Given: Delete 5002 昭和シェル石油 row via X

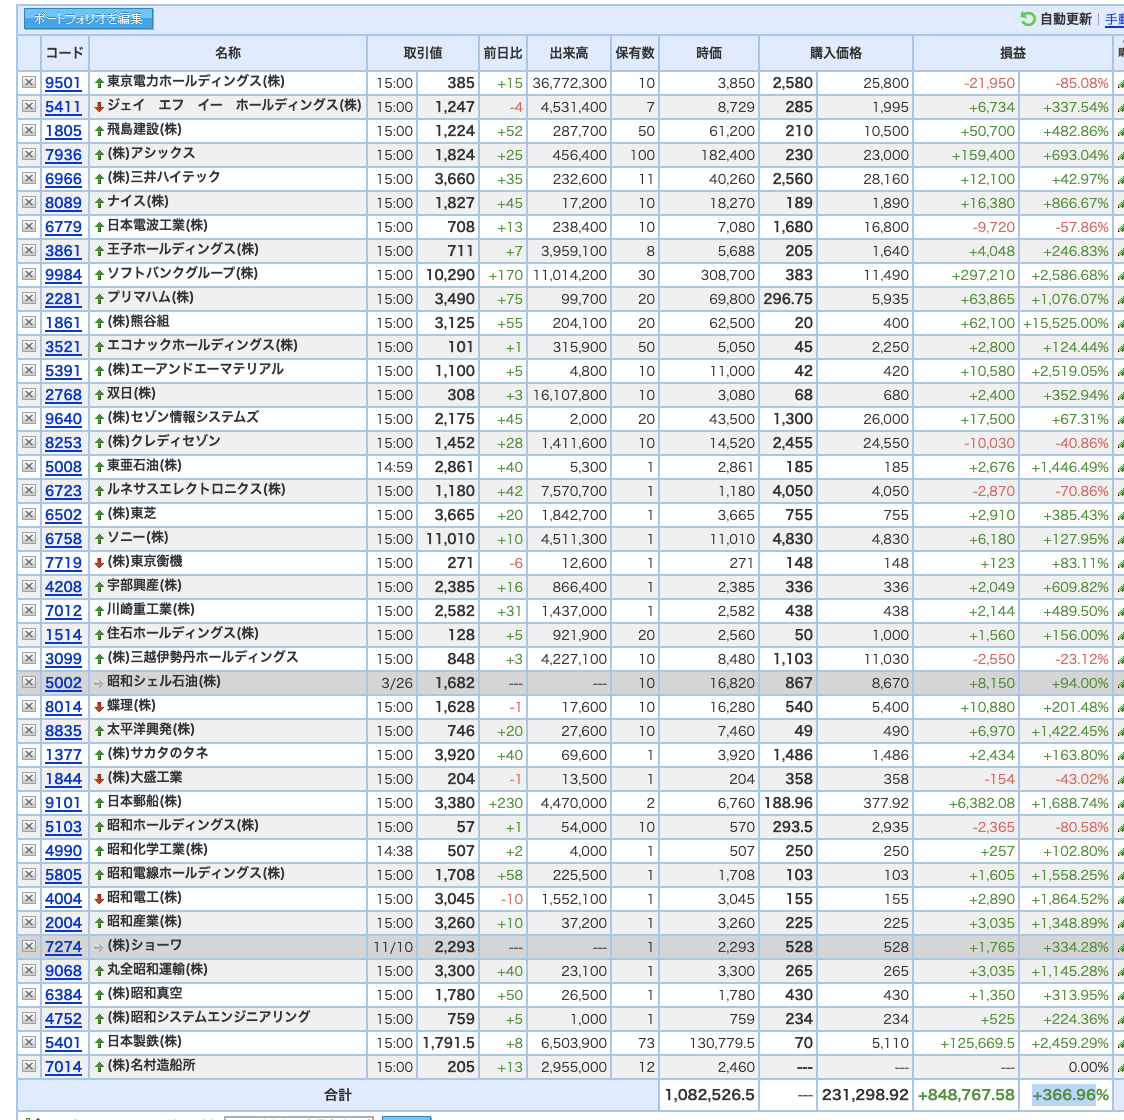Looking at the screenshot, I should pos(29,683).
